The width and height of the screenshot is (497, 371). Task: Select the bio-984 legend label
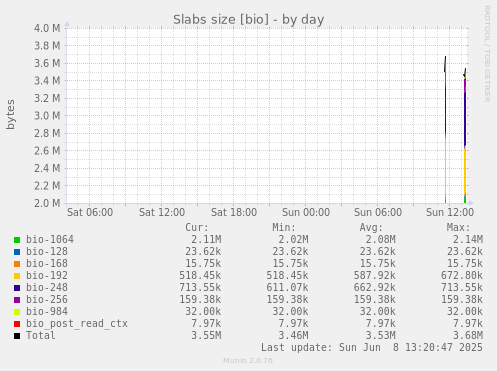pyautogui.click(x=47, y=311)
